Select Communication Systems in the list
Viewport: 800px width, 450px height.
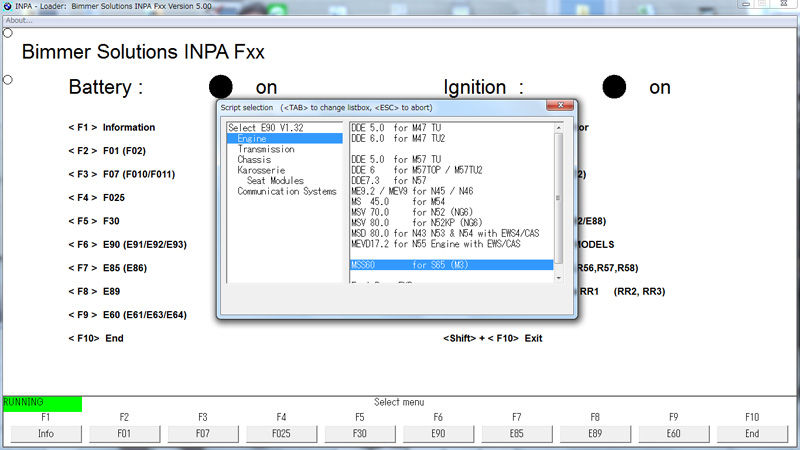[287, 191]
